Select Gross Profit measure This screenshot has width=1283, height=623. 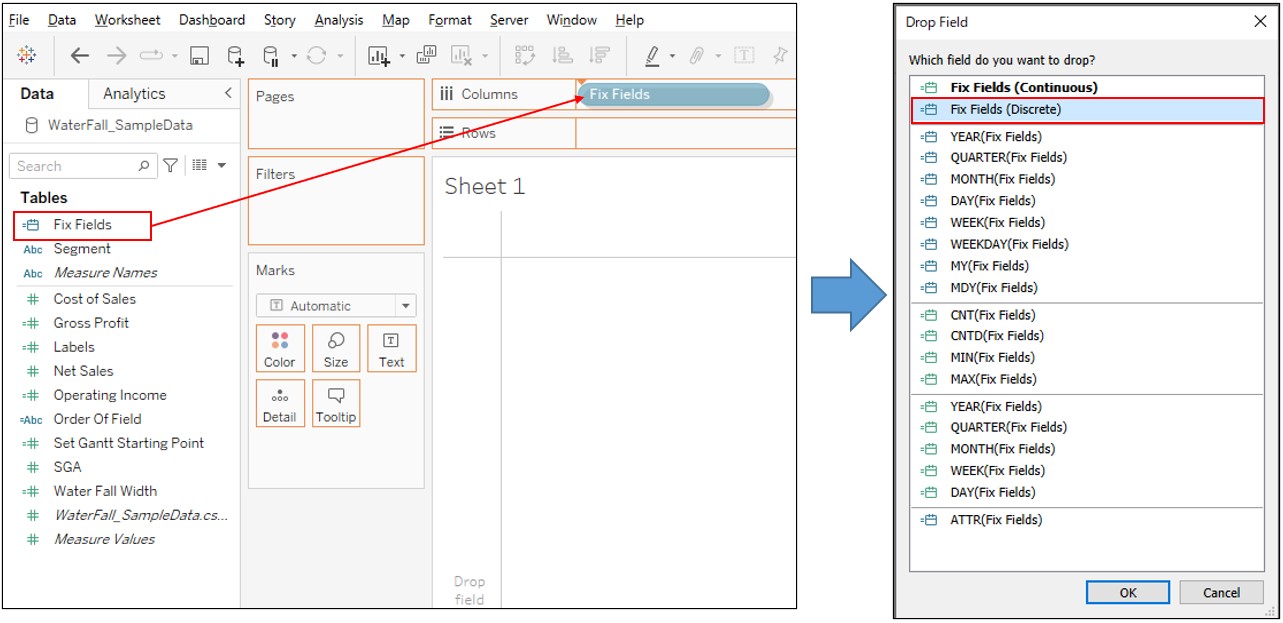91,322
